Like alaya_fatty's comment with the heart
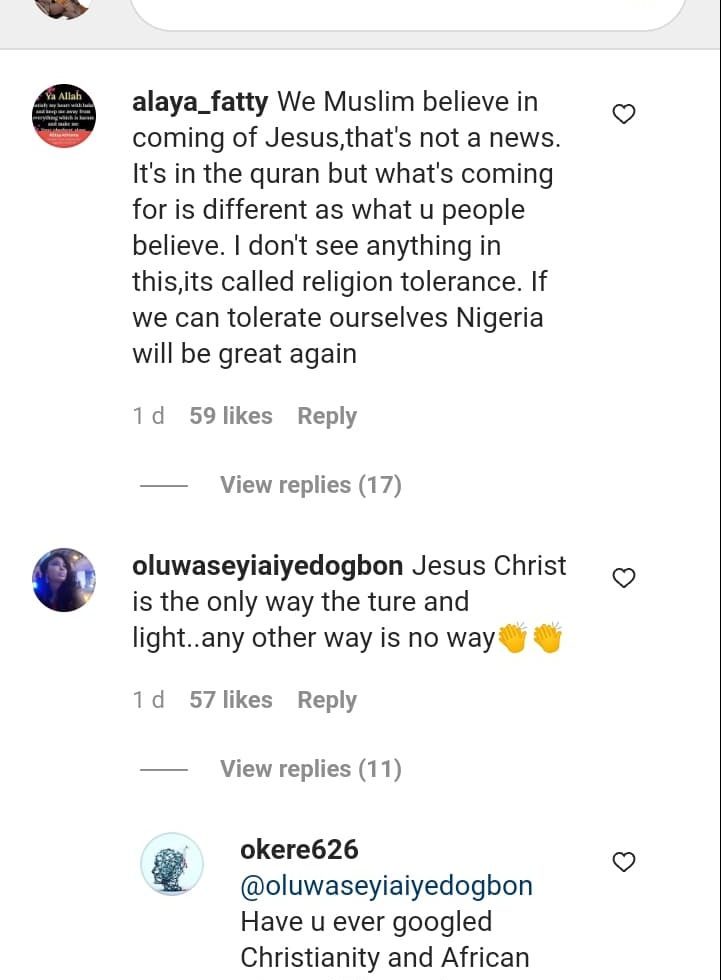Screen dimensions: 721x980 (x=624, y=114)
